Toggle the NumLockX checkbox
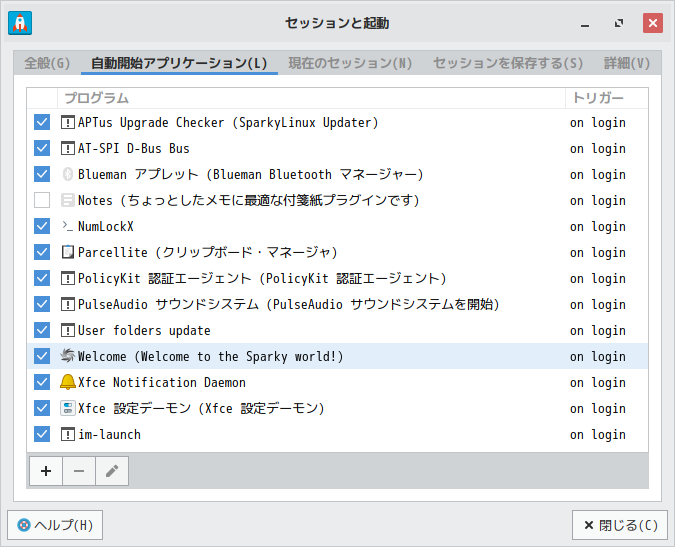This screenshot has width=675, height=547. (42, 226)
